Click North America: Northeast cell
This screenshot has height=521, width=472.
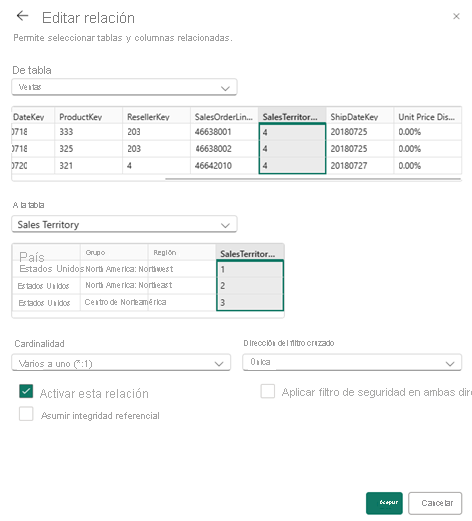(x=129, y=285)
